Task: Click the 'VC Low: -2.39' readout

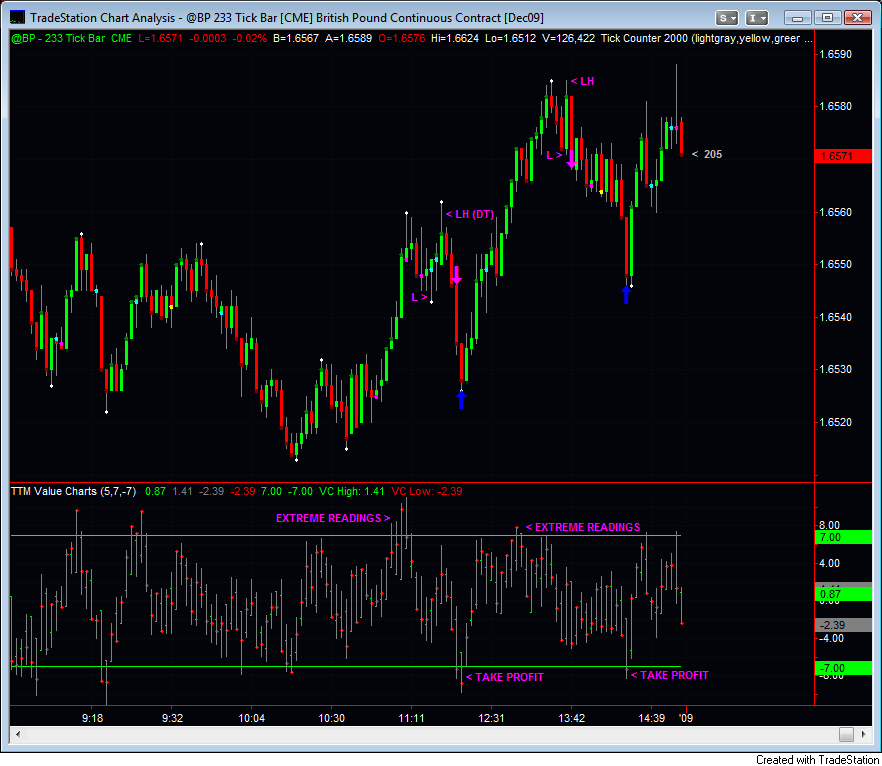Action: (x=427, y=491)
